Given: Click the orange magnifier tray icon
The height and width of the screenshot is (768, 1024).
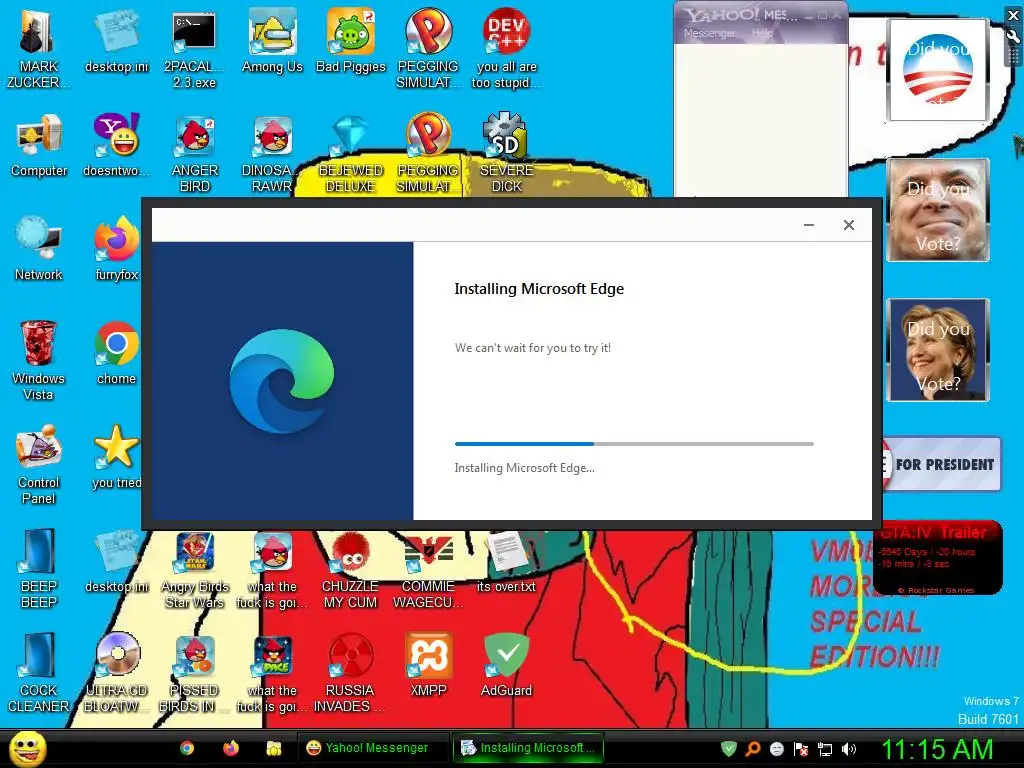Looking at the screenshot, I should click(x=753, y=749).
